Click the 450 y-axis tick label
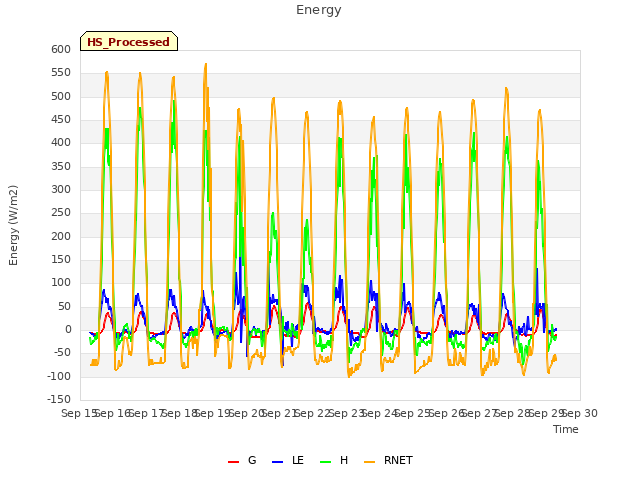640x480 pixels. [x=61, y=120]
